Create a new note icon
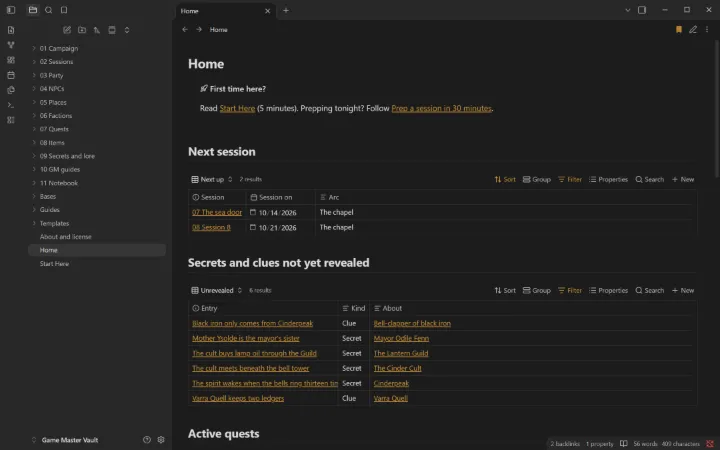 [67, 30]
